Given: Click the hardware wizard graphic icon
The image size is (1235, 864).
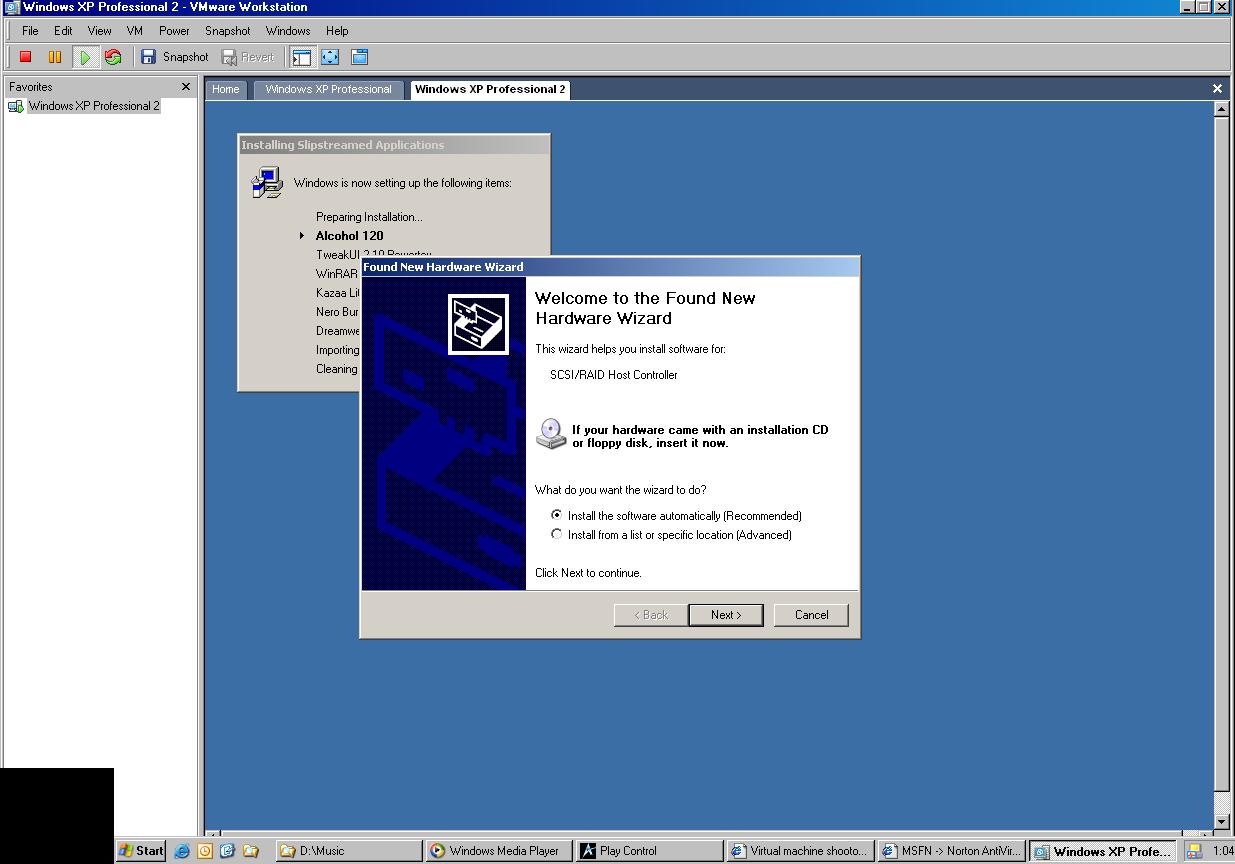Looking at the screenshot, I should tap(478, 324).
